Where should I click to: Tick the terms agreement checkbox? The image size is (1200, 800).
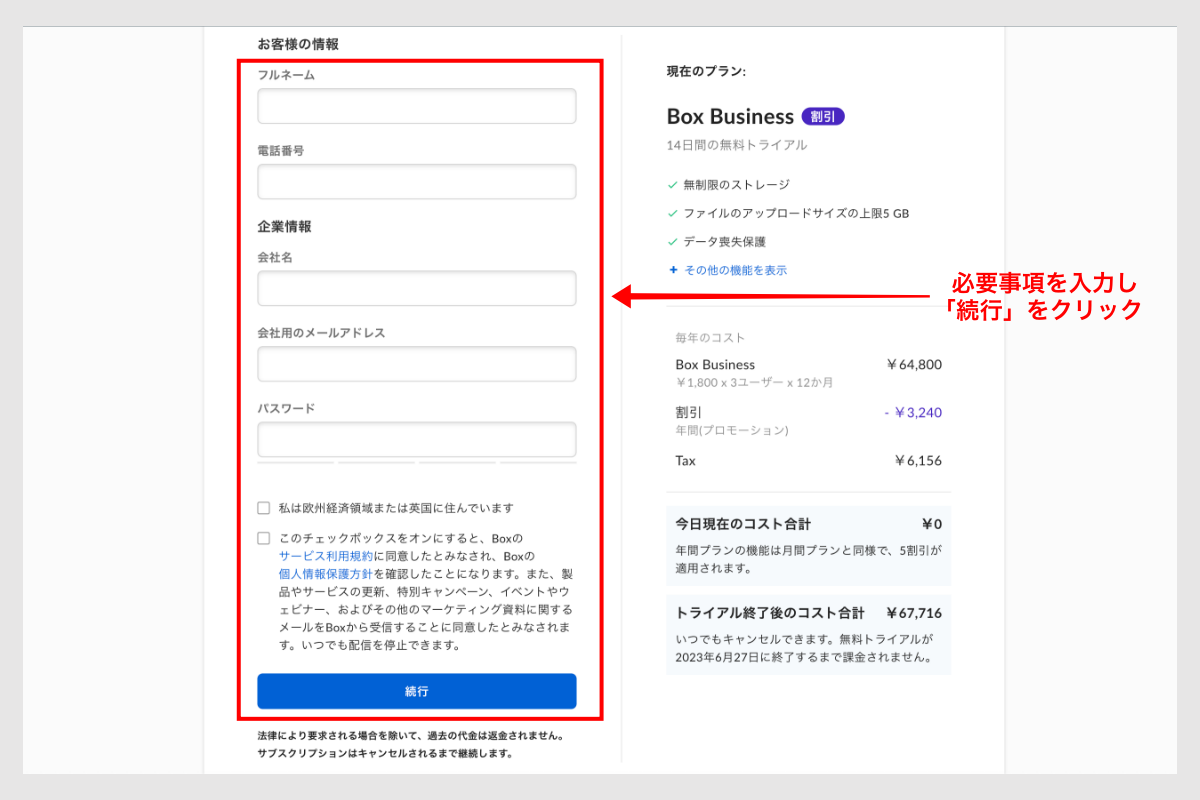264,538
